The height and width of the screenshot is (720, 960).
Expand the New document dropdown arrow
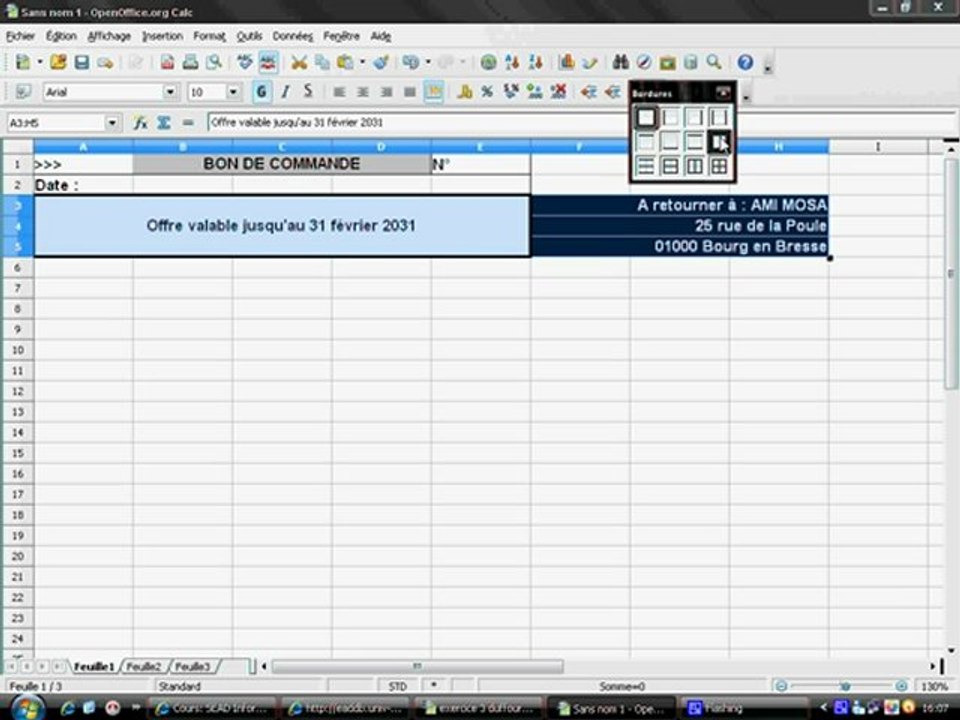pyautogui.click(x=40, y=62)
